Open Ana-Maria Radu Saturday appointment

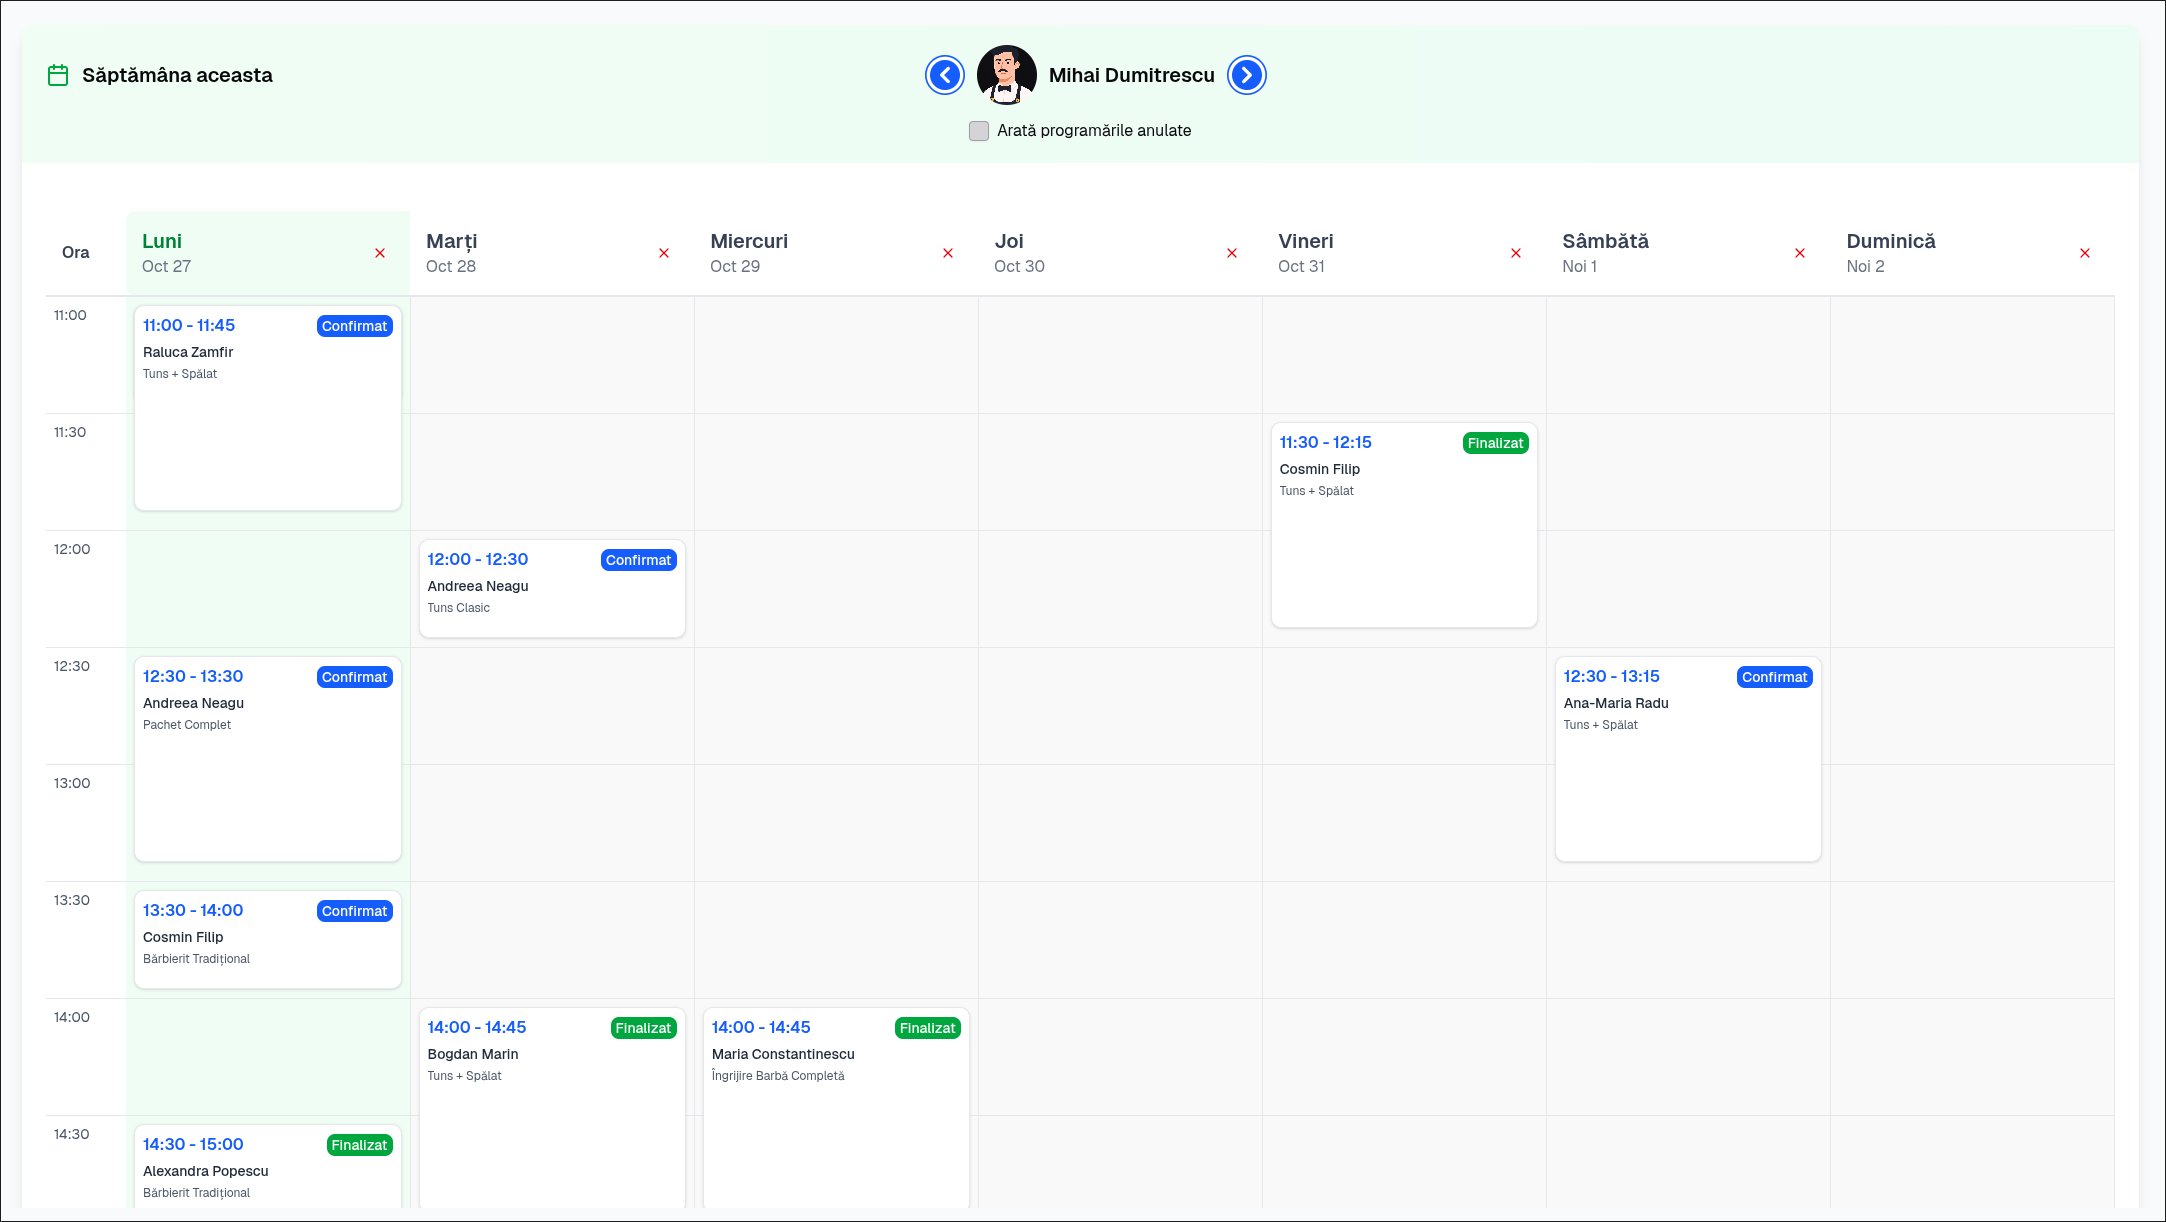click(1687, 759)
